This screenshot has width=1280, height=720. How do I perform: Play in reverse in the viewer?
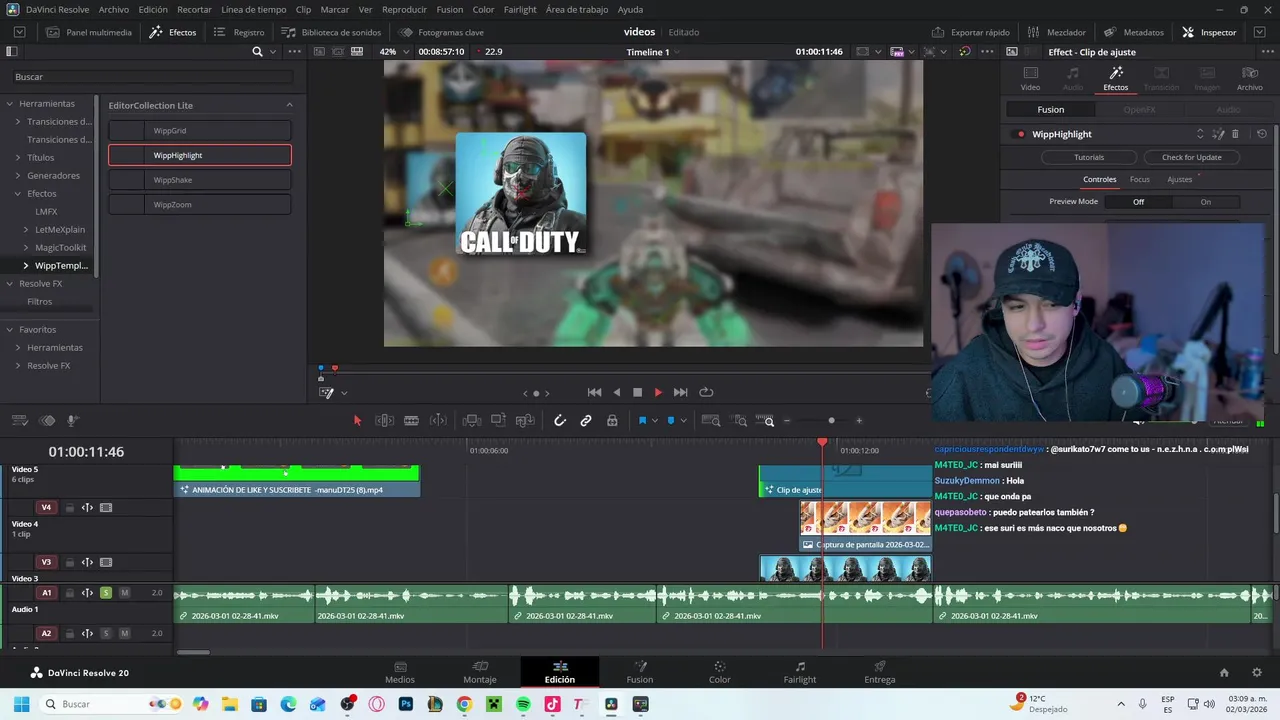(x=616, y=393)
